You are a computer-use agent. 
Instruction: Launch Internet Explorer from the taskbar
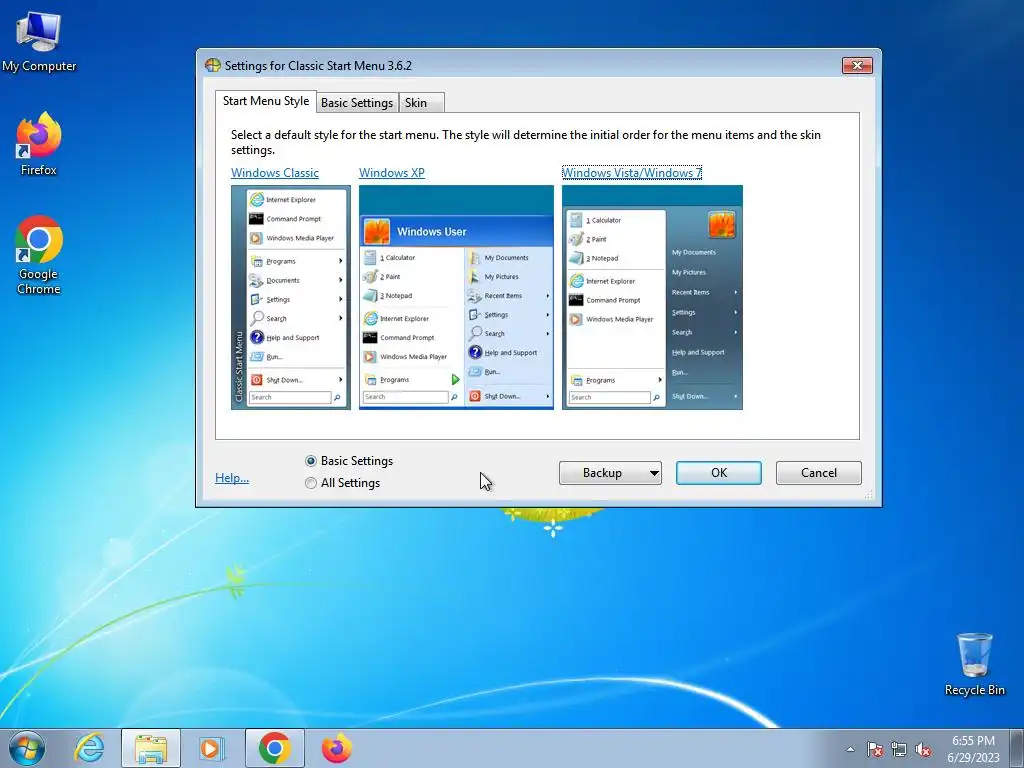(x=89, y=748)
